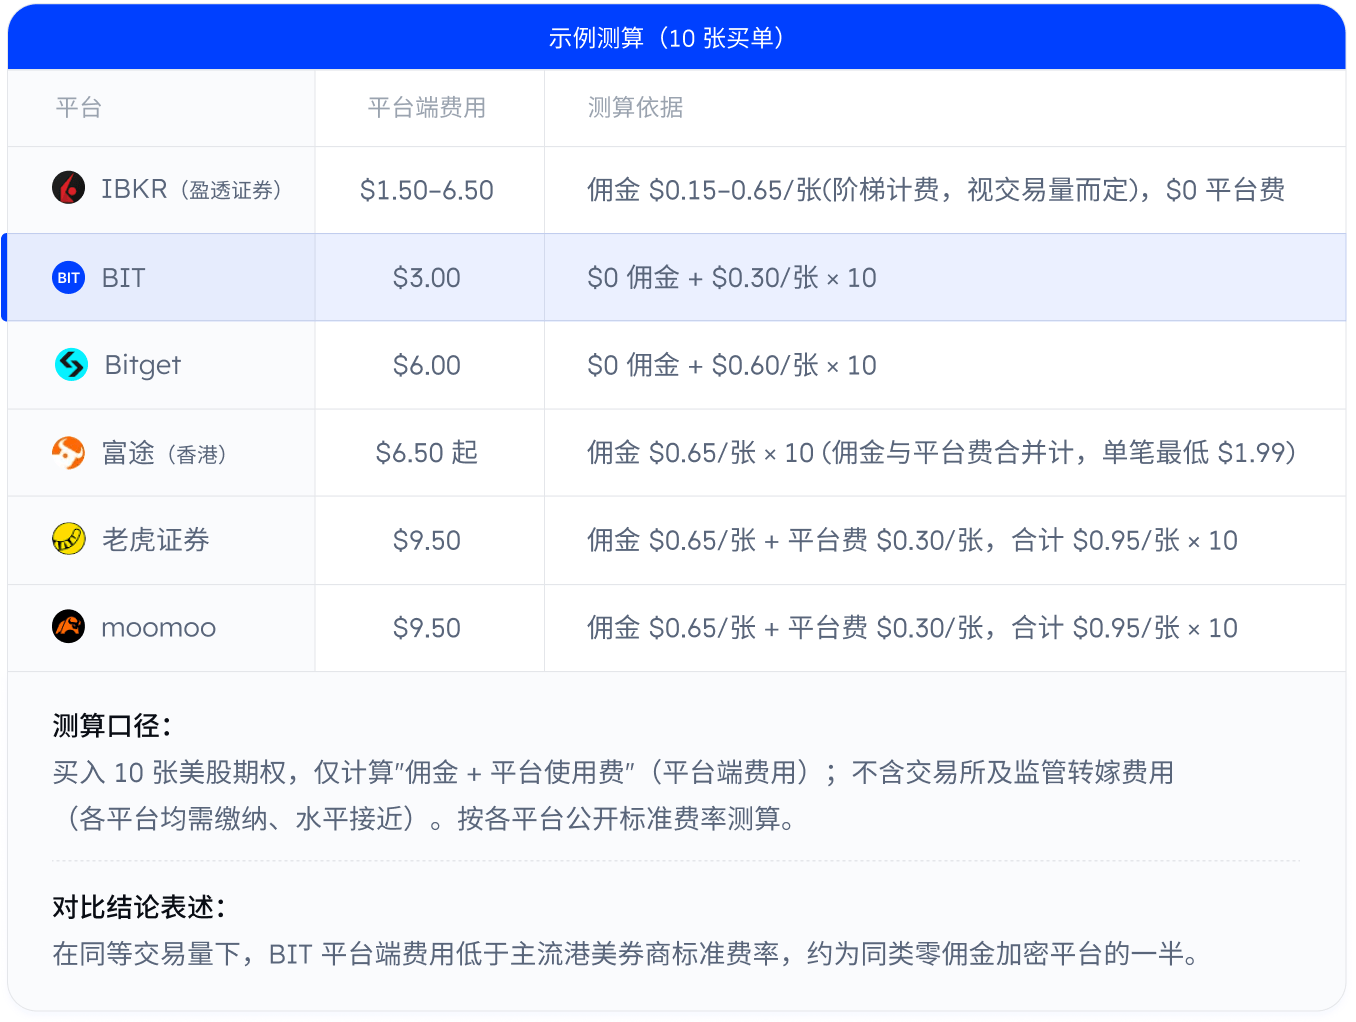
Task: Select the BIT platform name
Action: (x=124, y=277)
